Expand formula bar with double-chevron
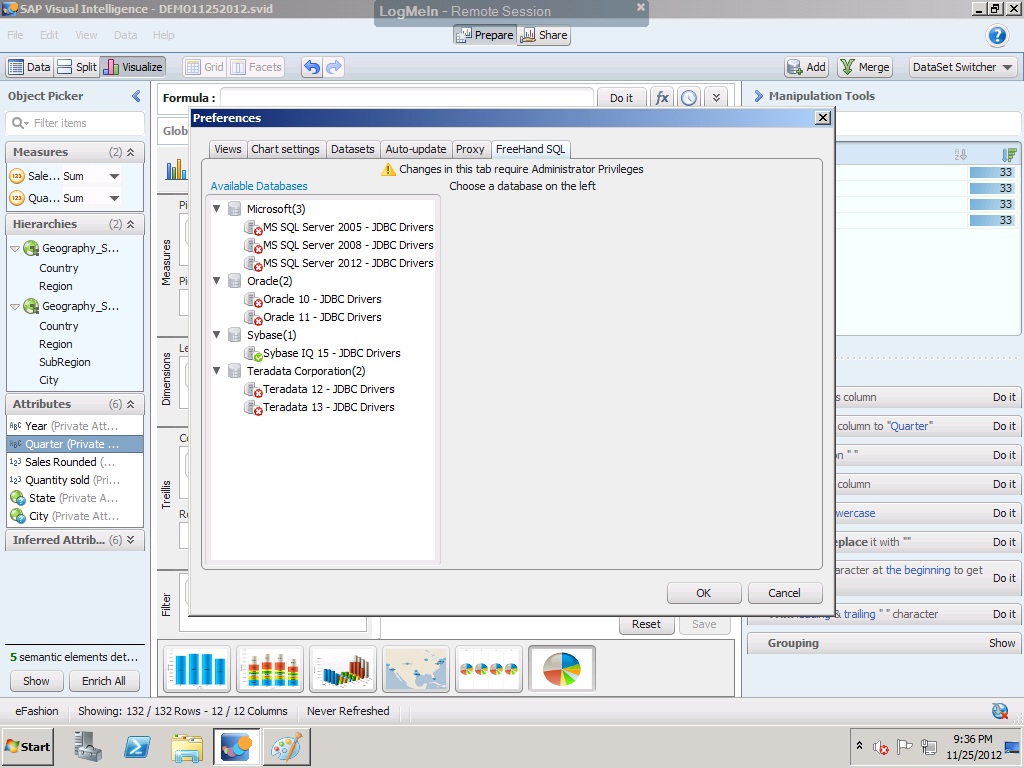The image size is (1024, 768). [716, 98]
